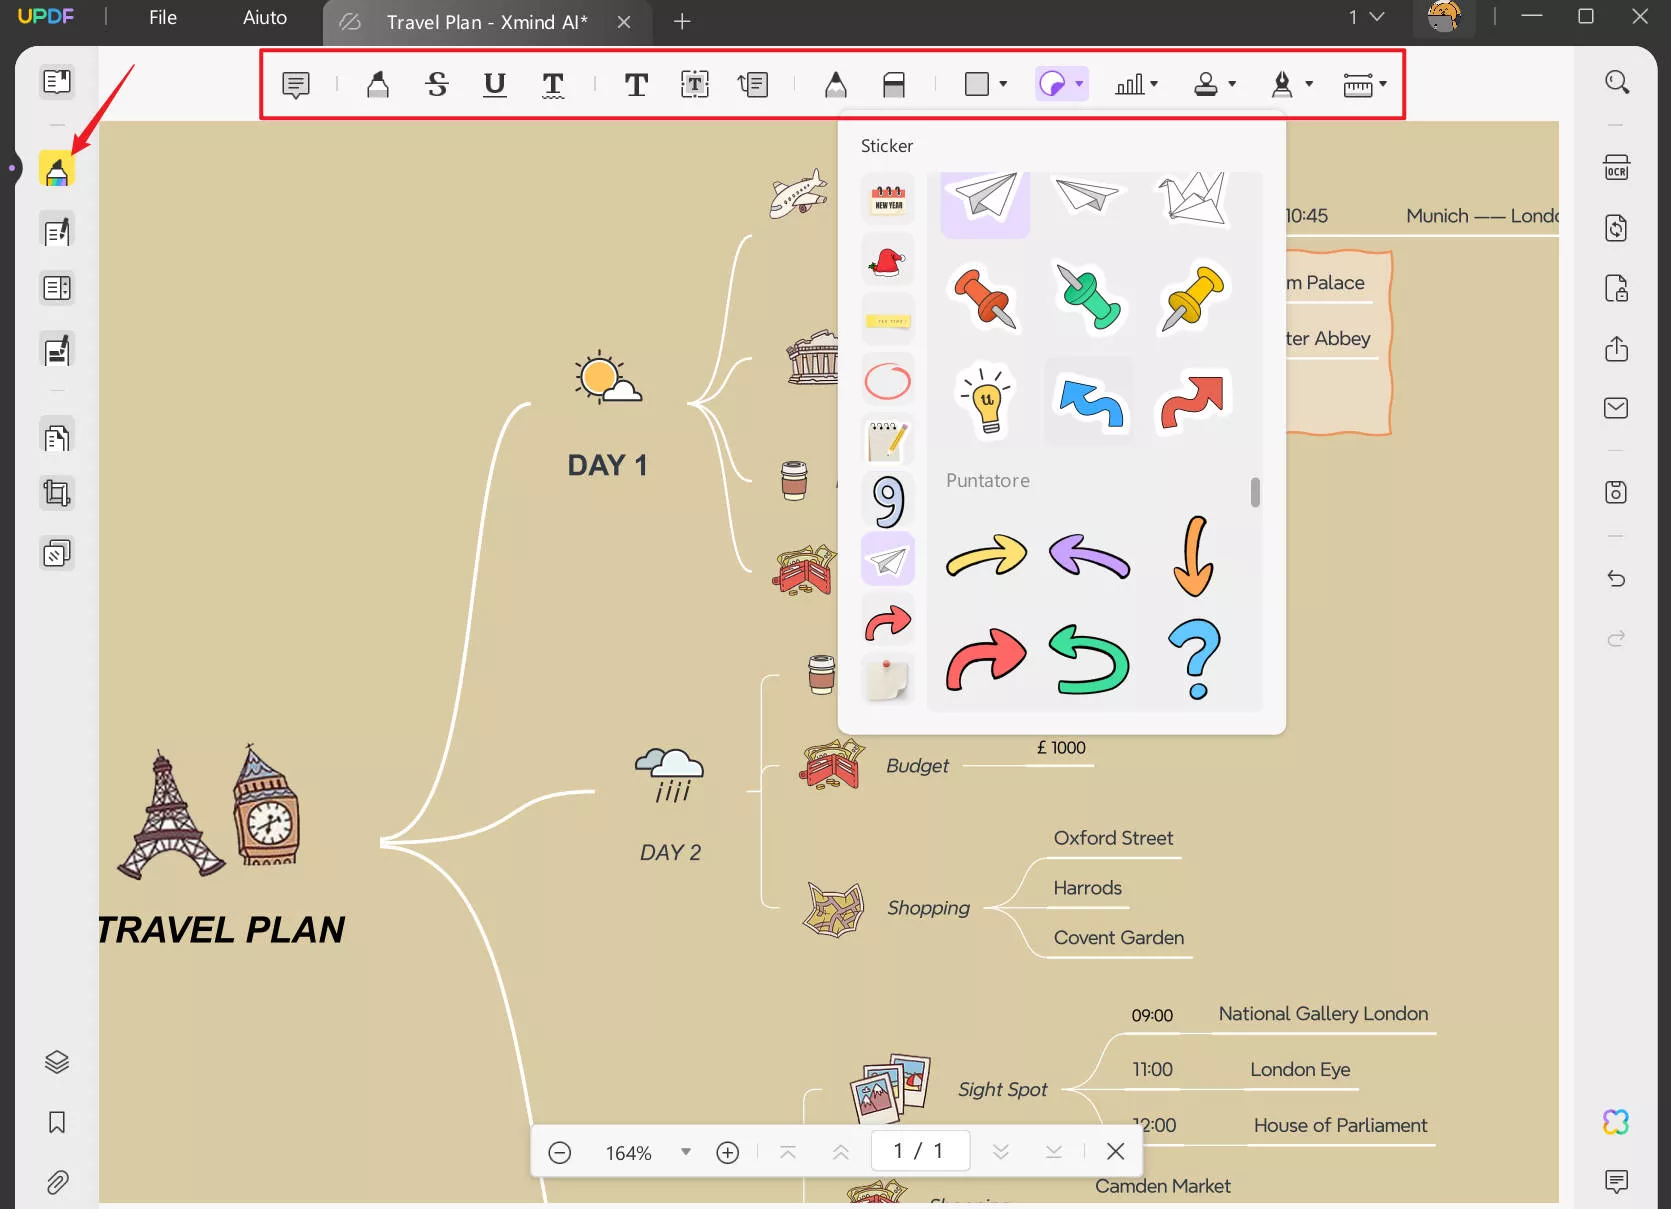Open the Search magnifier icon
Viewport: 1671px width, 1209px height.
(1617, 82)
